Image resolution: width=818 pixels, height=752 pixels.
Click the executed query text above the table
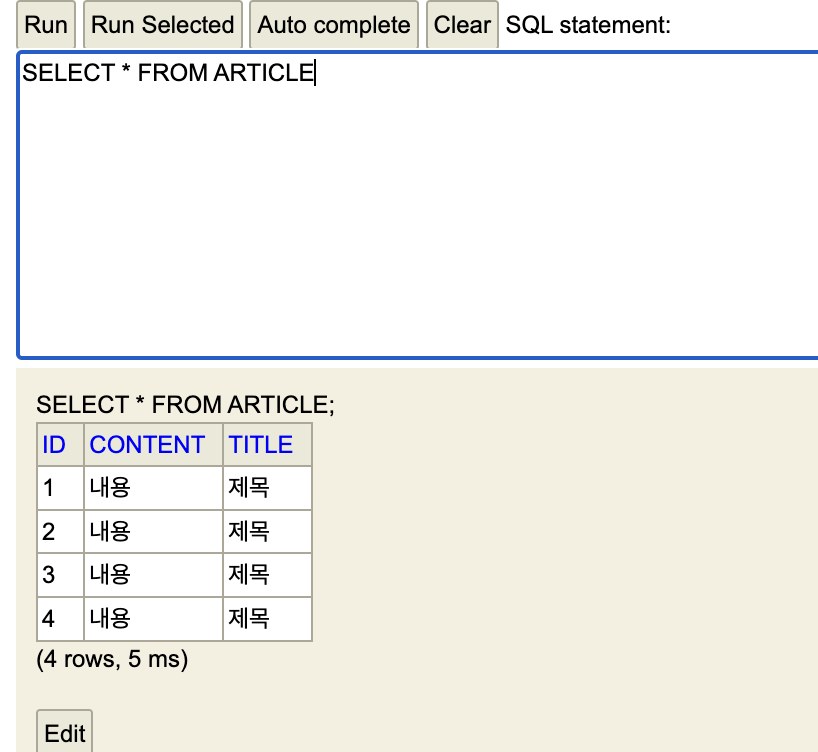tap(185, 404)
